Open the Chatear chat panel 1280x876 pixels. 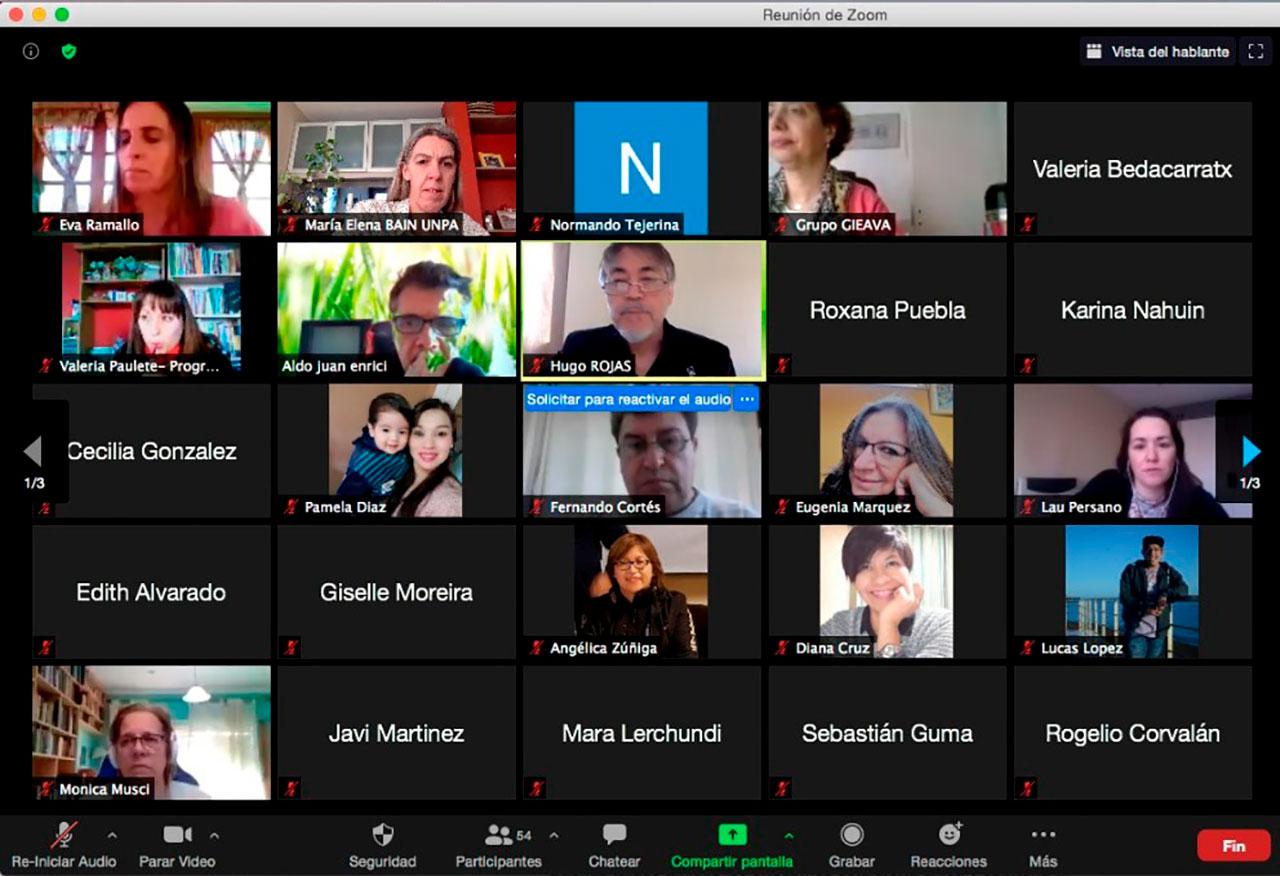(614, 836)
